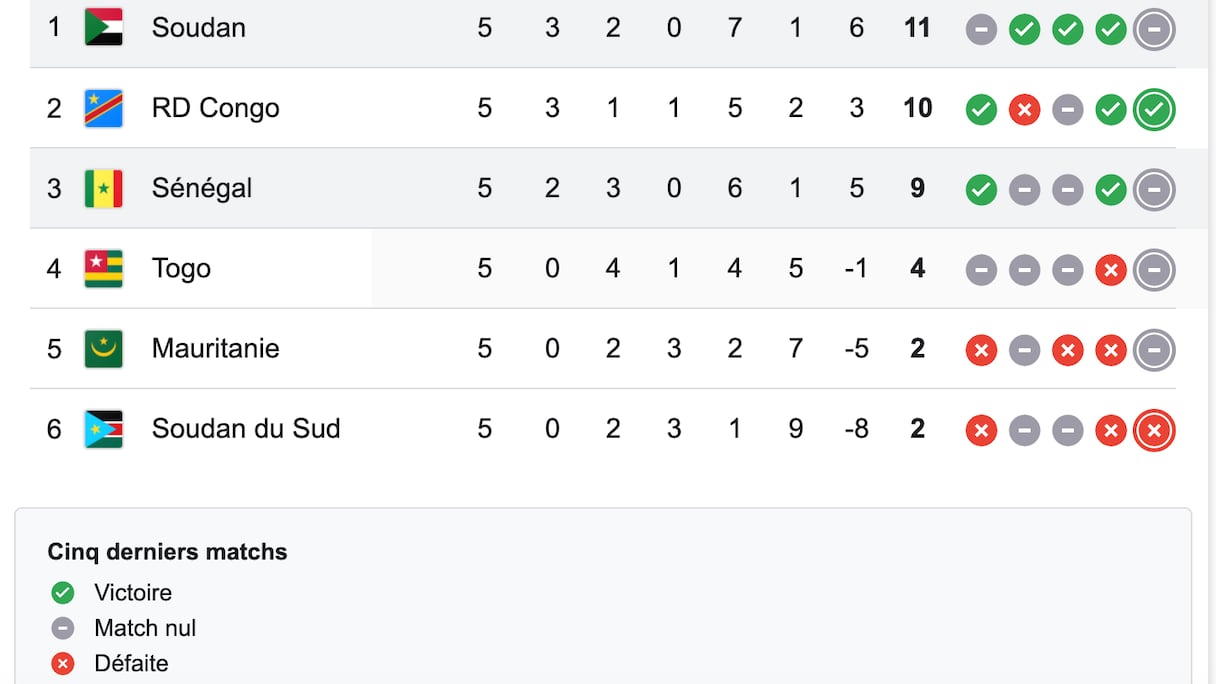Open the RD Congo team link
Screen dimensions: 1216x684
pos(215,108)
